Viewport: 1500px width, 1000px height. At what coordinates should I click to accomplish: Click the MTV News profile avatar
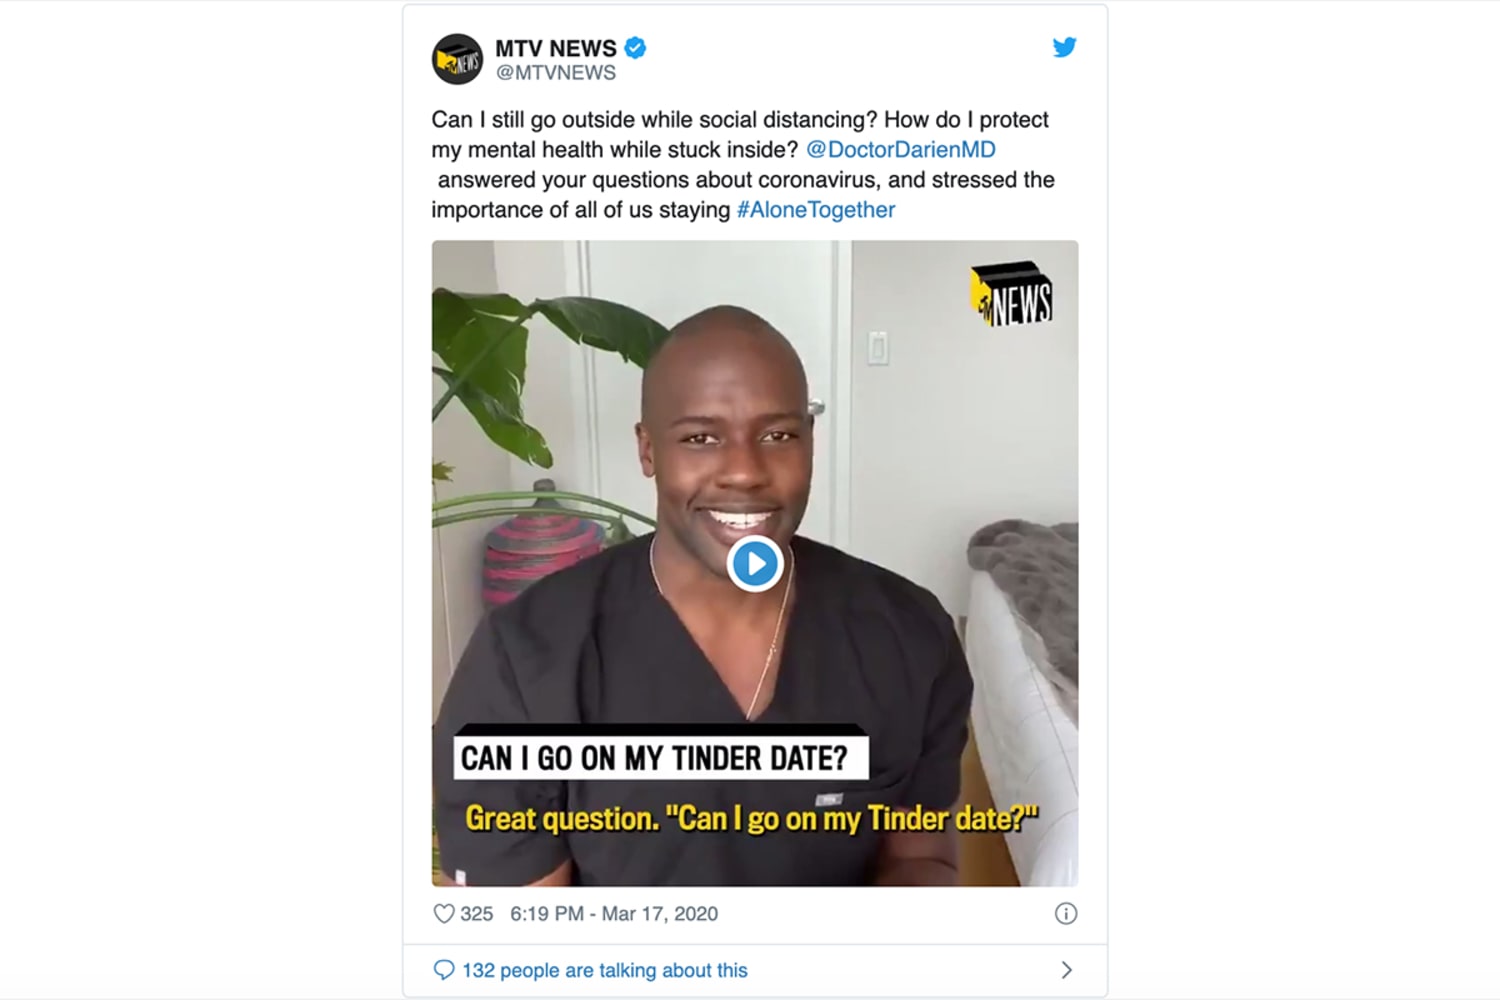457,59
